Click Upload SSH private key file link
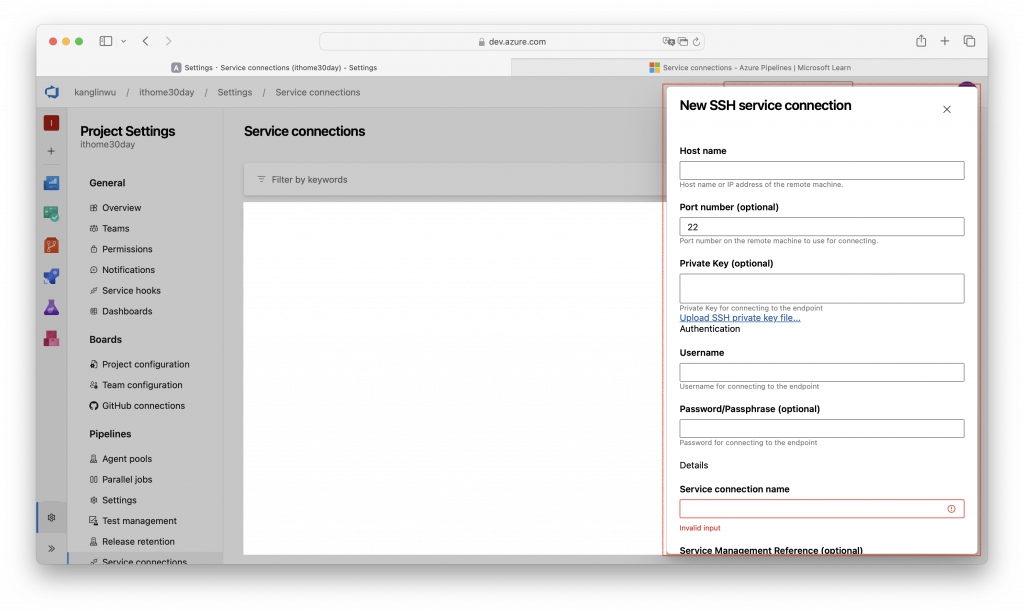 click(739, 318)
